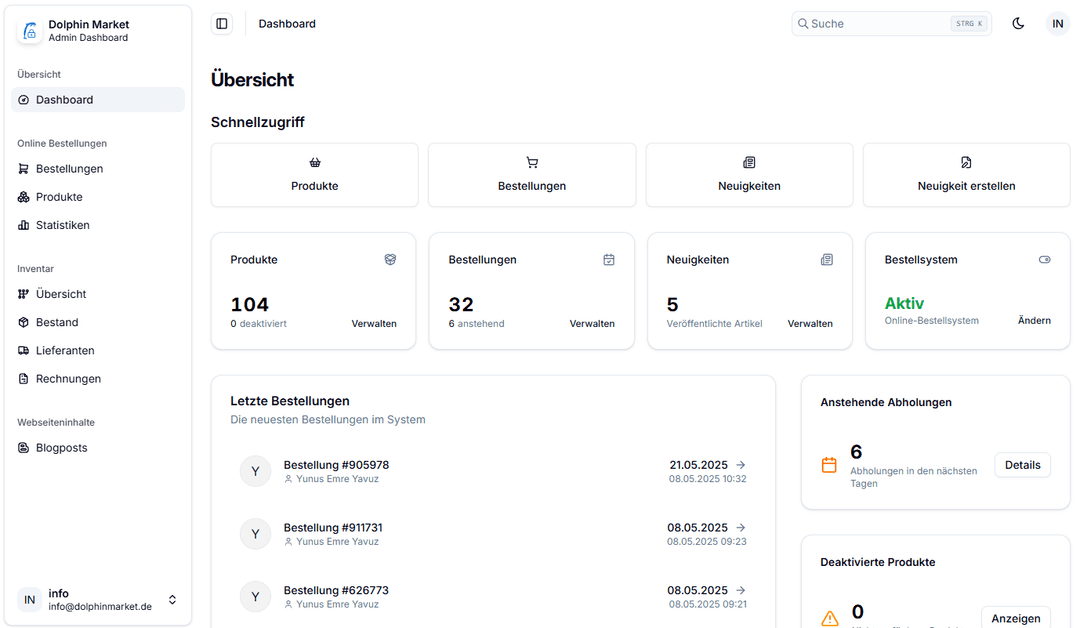The image size is (1080, 628).
Task: Click Verwalten in the Neuigkeiten card
Action: [810, 324]
